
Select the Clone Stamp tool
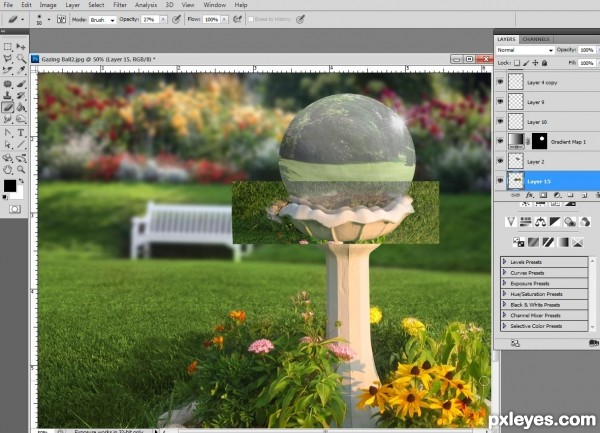pos(8,96)
